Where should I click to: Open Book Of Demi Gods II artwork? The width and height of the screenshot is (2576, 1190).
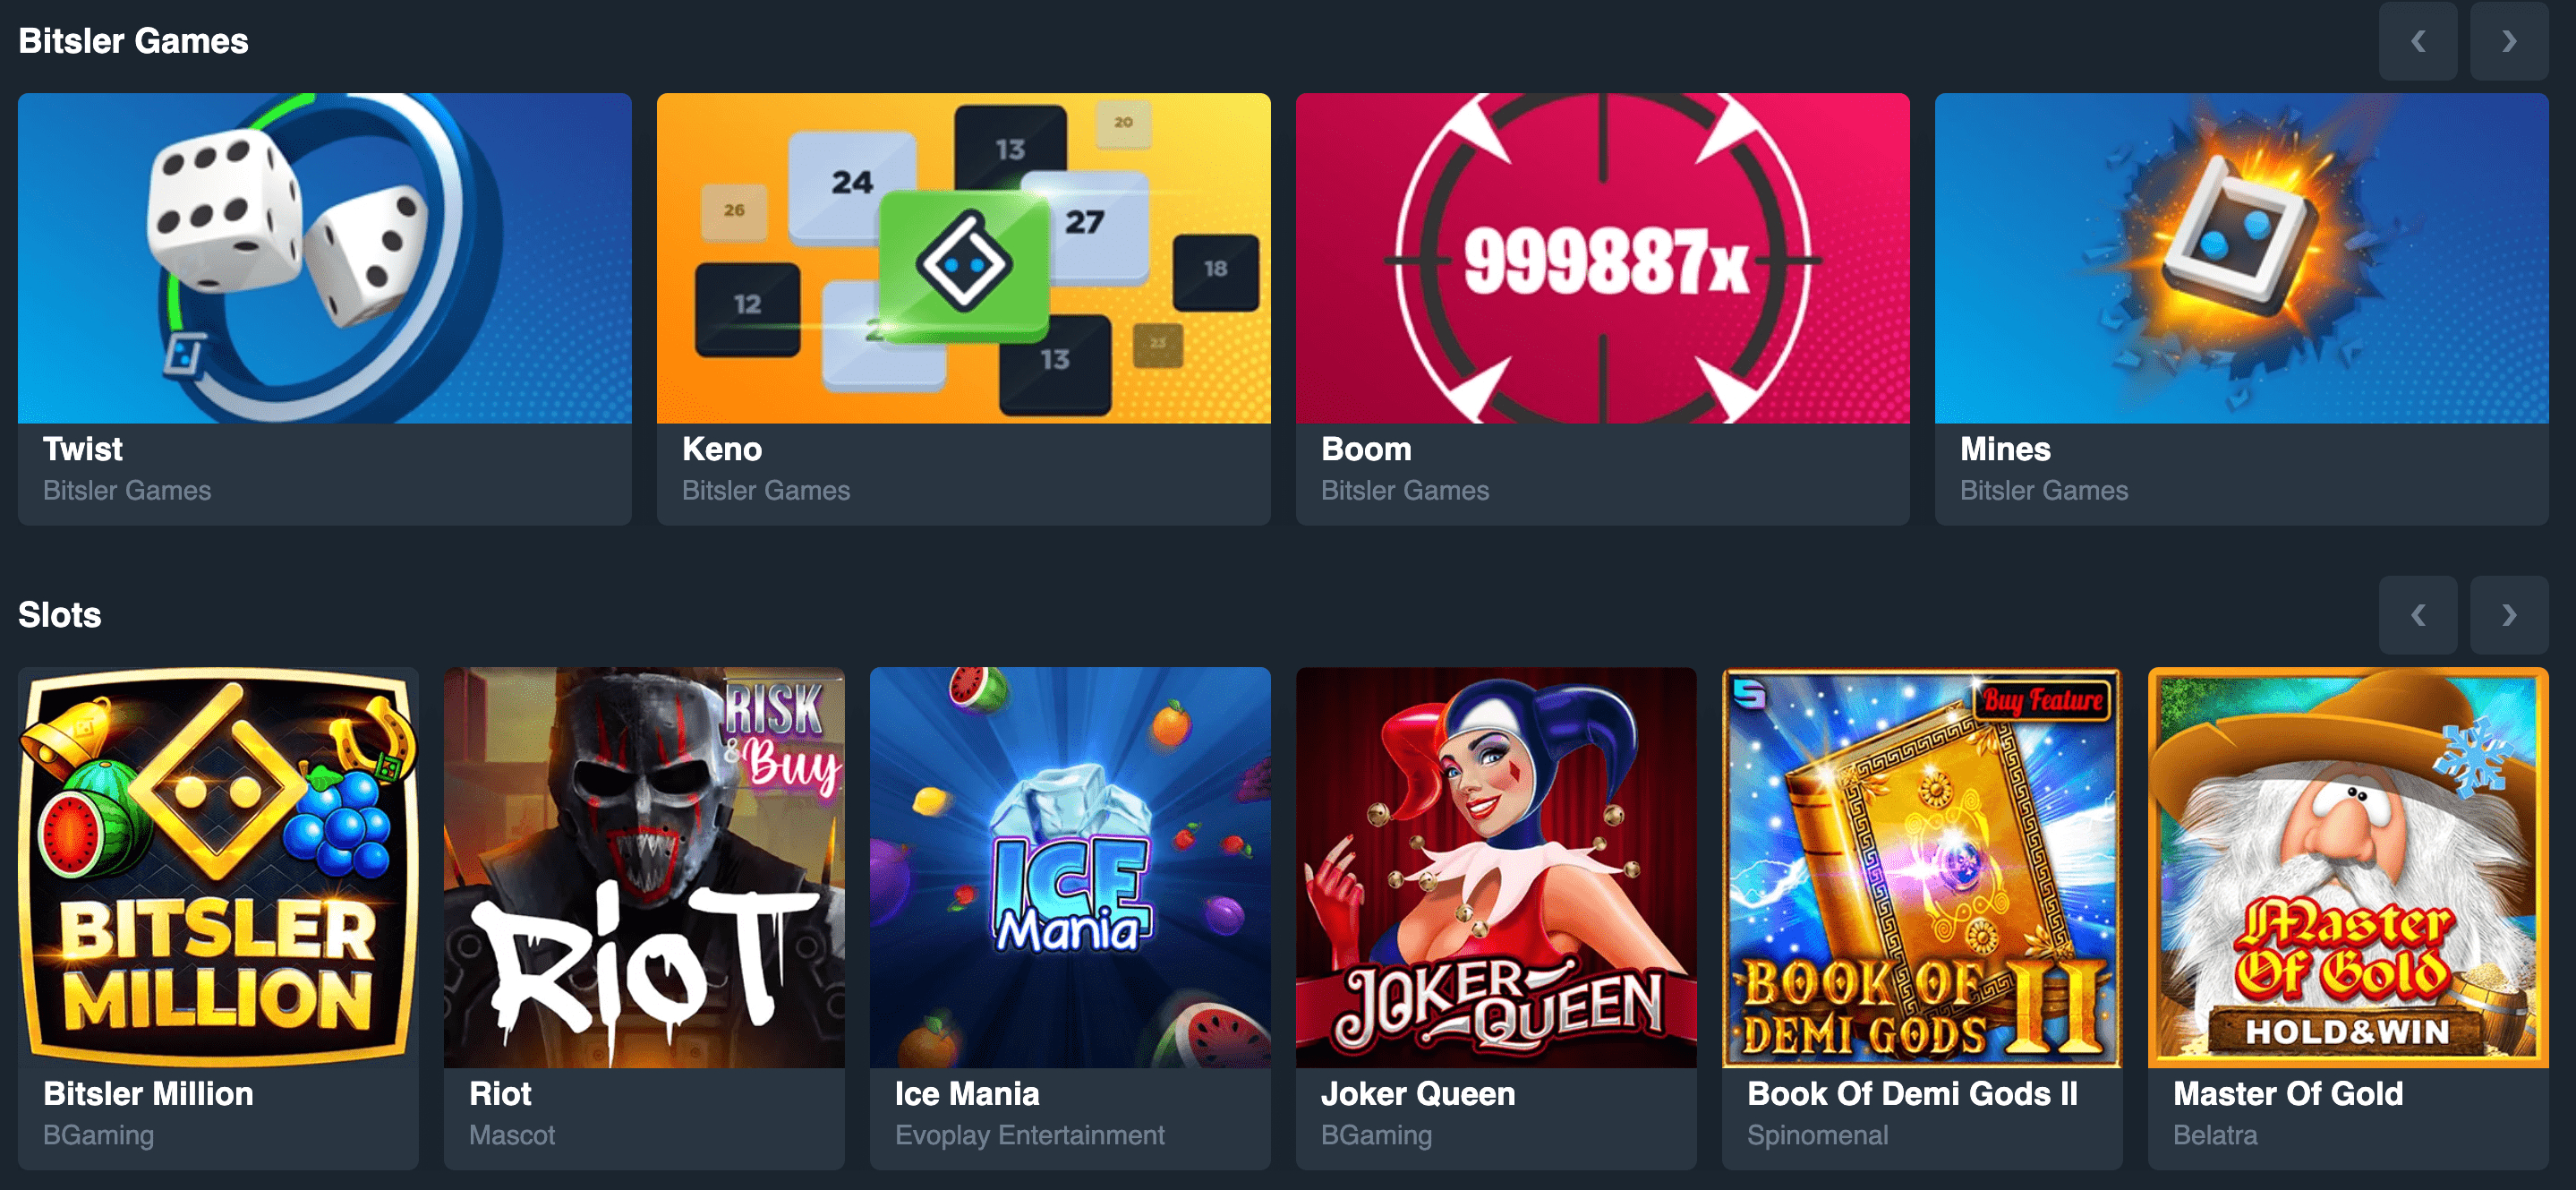[x=1922, y=867]
